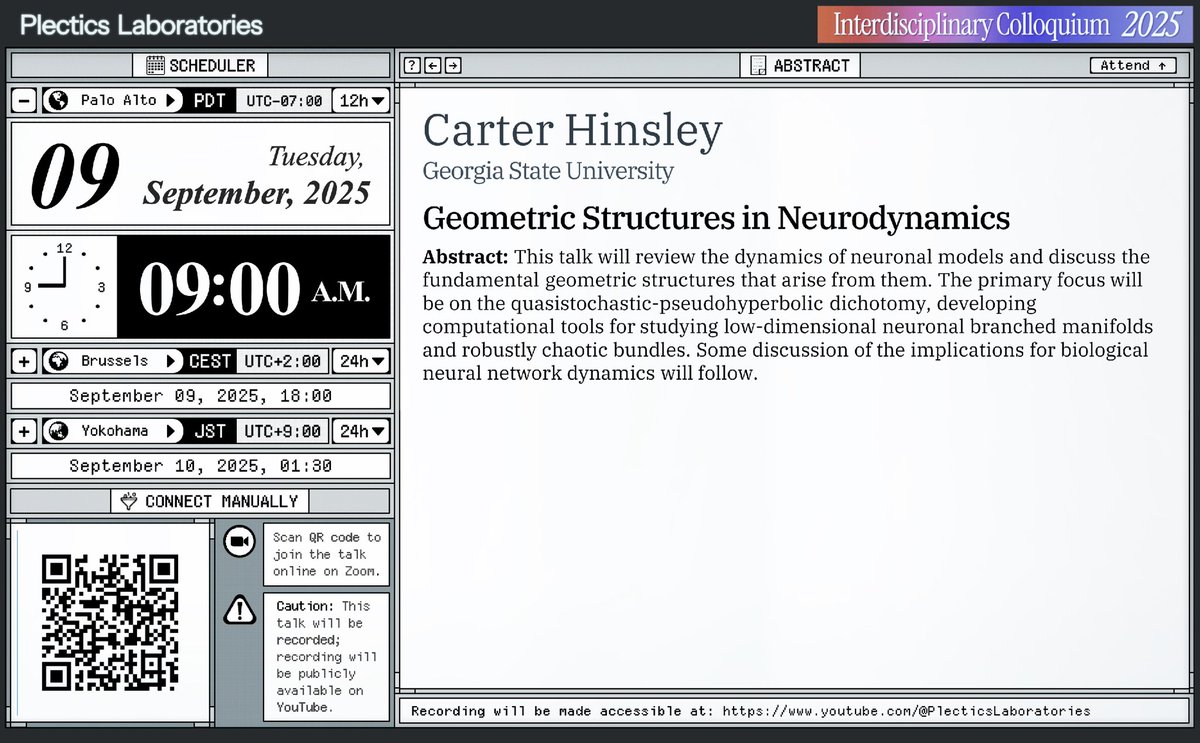This screenshot has width=1200, height=743.
Task: Click the Plectics Laboratories title
Action: click(141, 25)
